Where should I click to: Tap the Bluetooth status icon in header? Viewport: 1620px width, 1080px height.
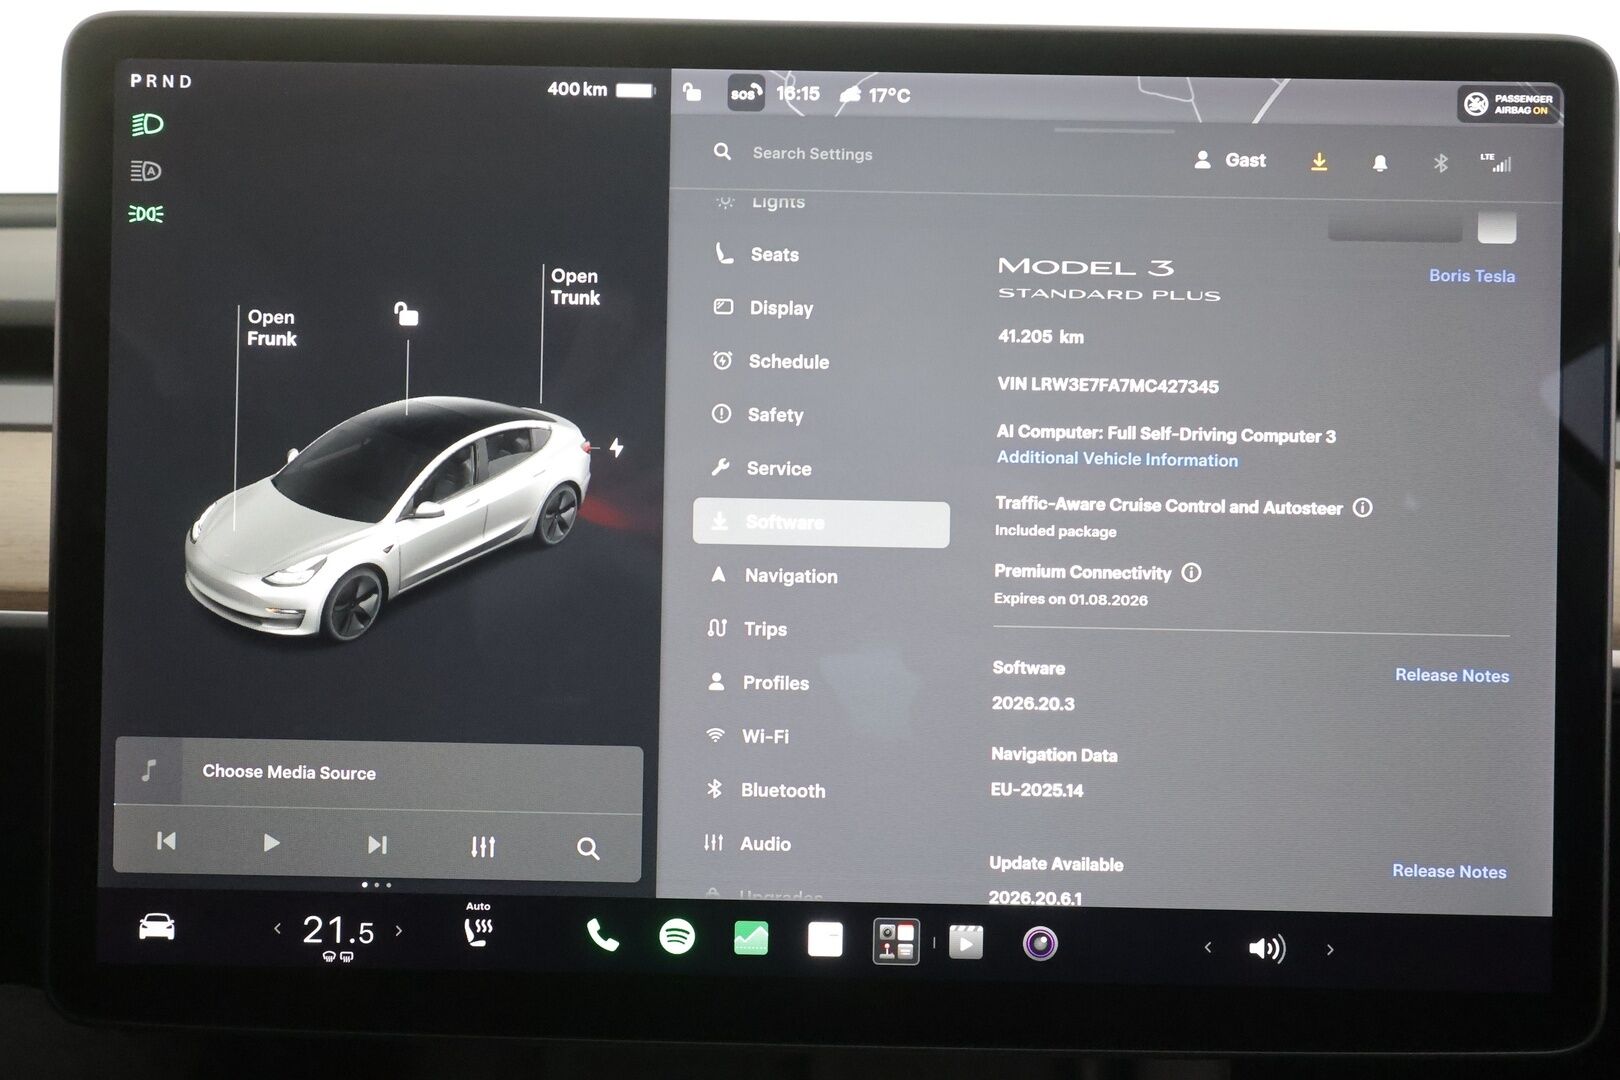click(1441, 162)
